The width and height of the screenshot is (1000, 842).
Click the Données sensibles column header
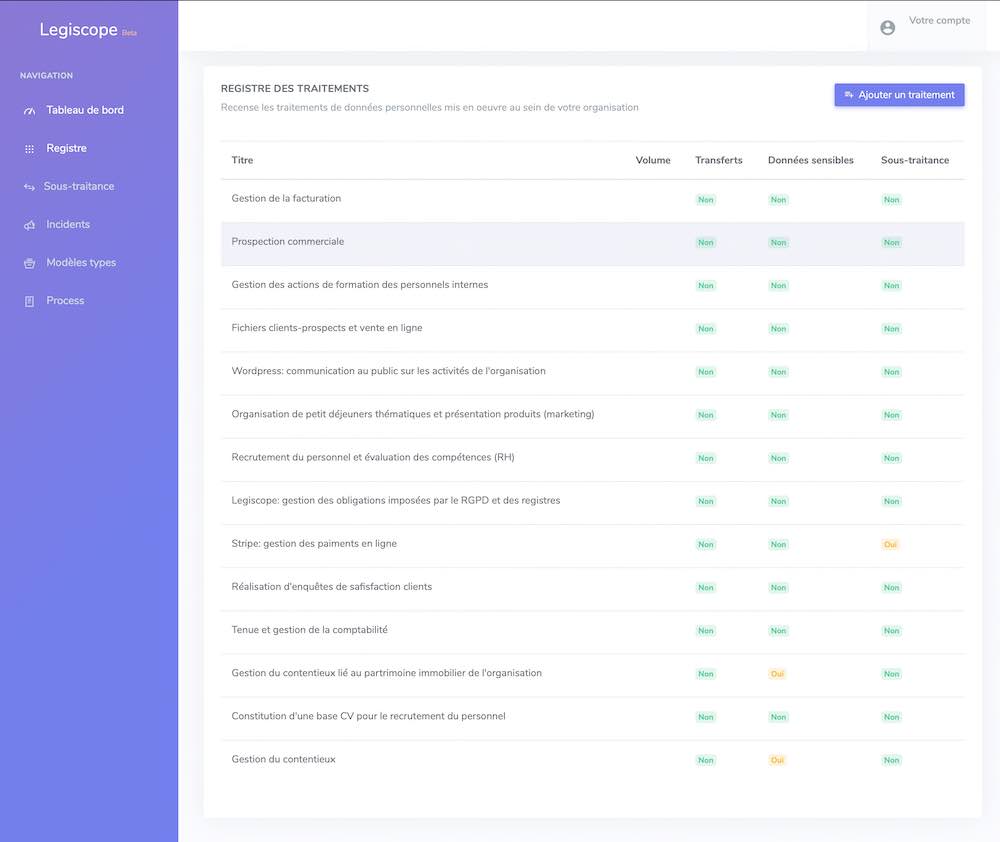811,160
